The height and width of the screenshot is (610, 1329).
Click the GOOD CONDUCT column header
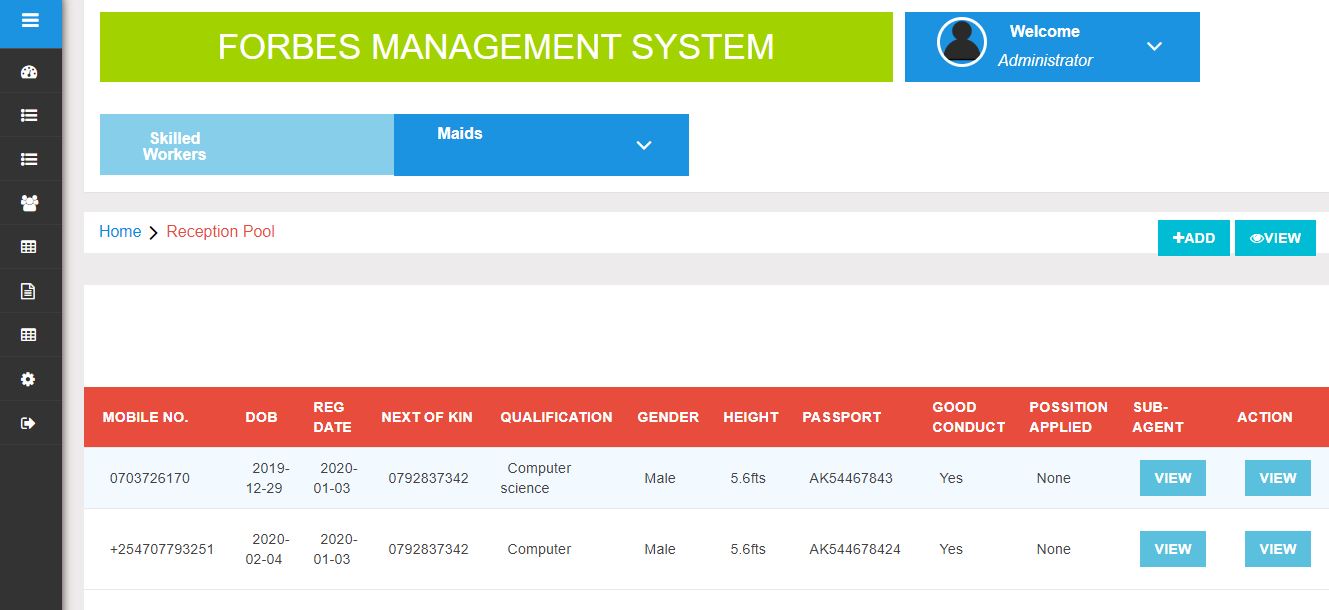(969, 417)
